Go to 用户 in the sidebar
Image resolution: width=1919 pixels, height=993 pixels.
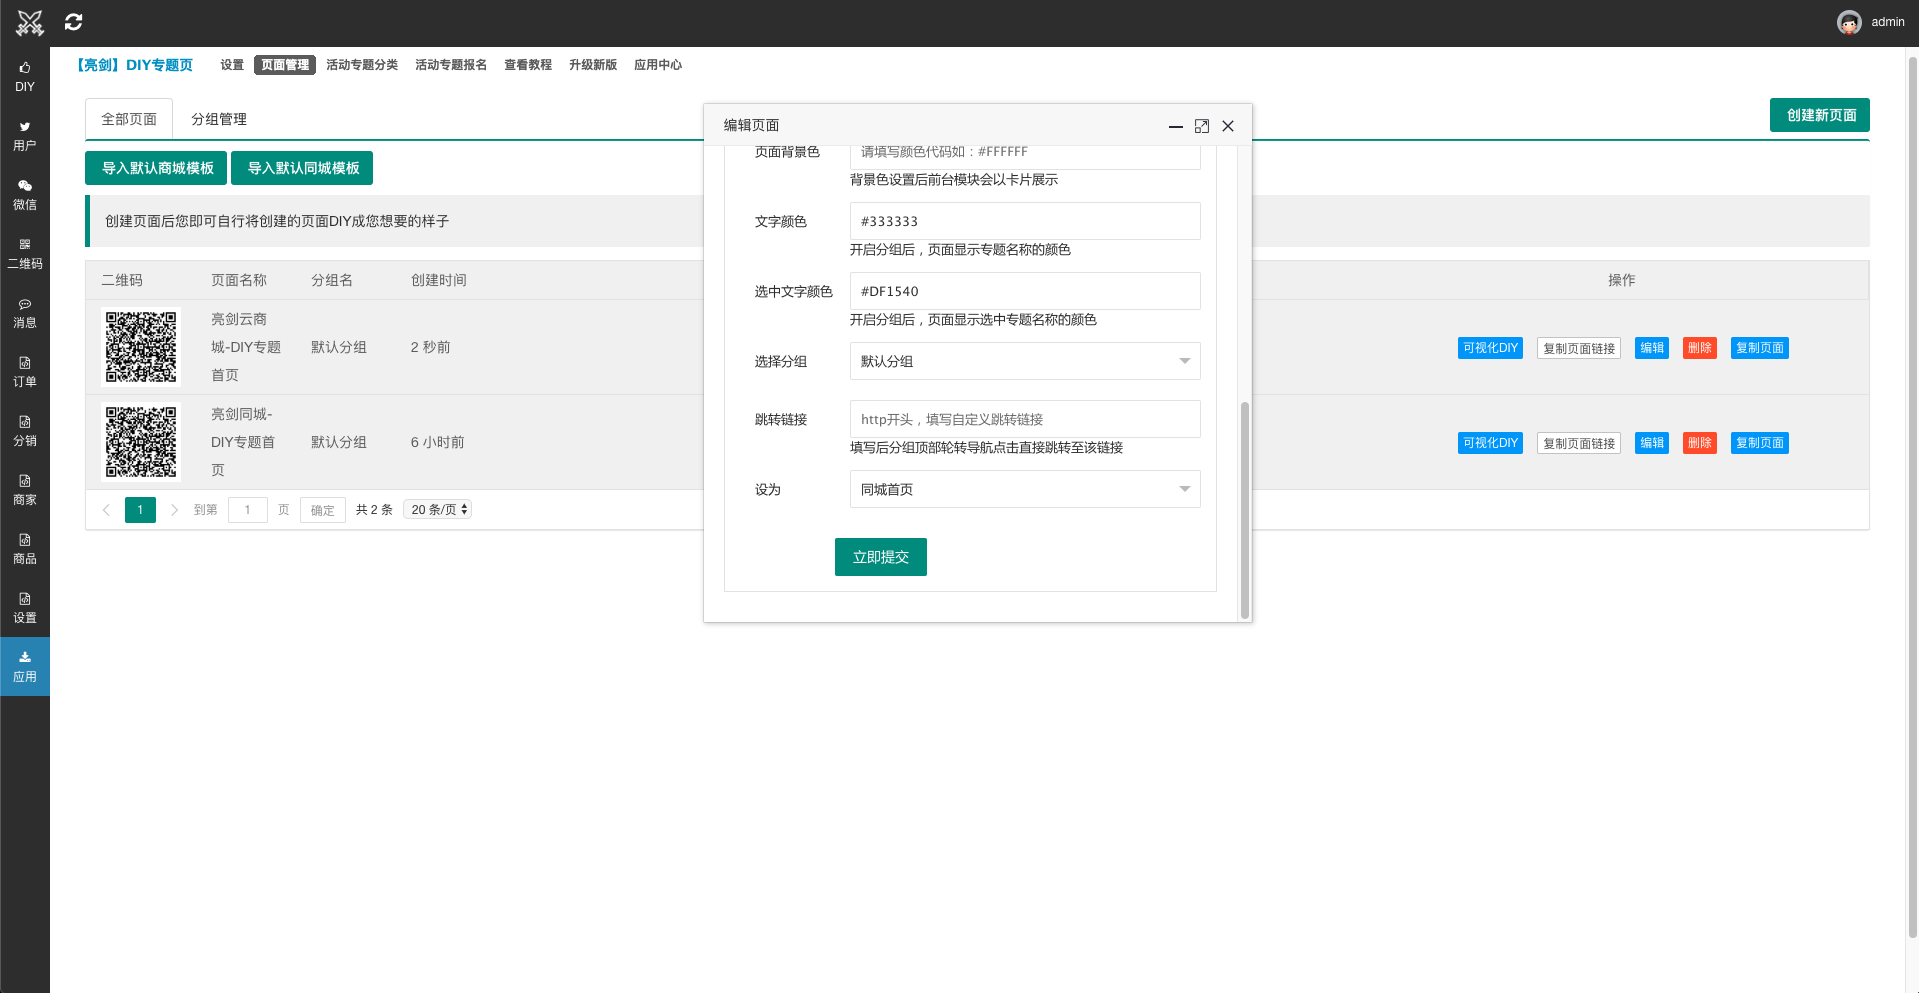(25, 136)
